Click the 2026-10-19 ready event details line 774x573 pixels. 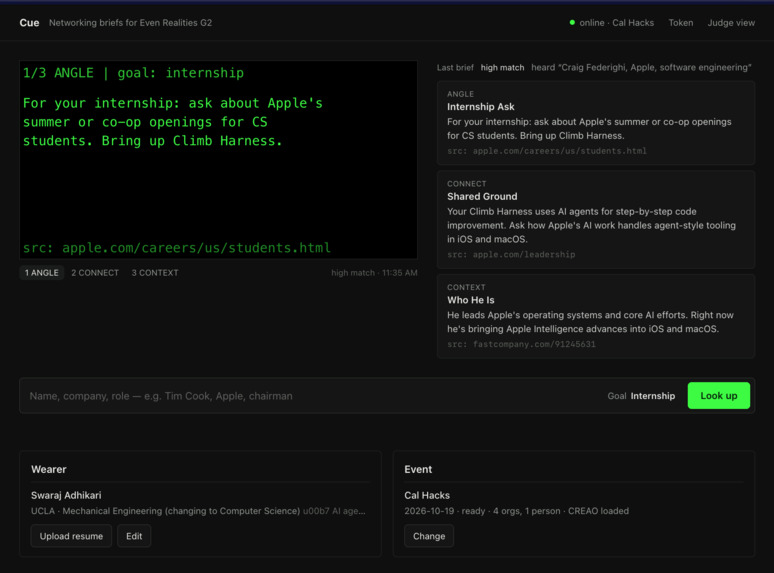[516, 511]
